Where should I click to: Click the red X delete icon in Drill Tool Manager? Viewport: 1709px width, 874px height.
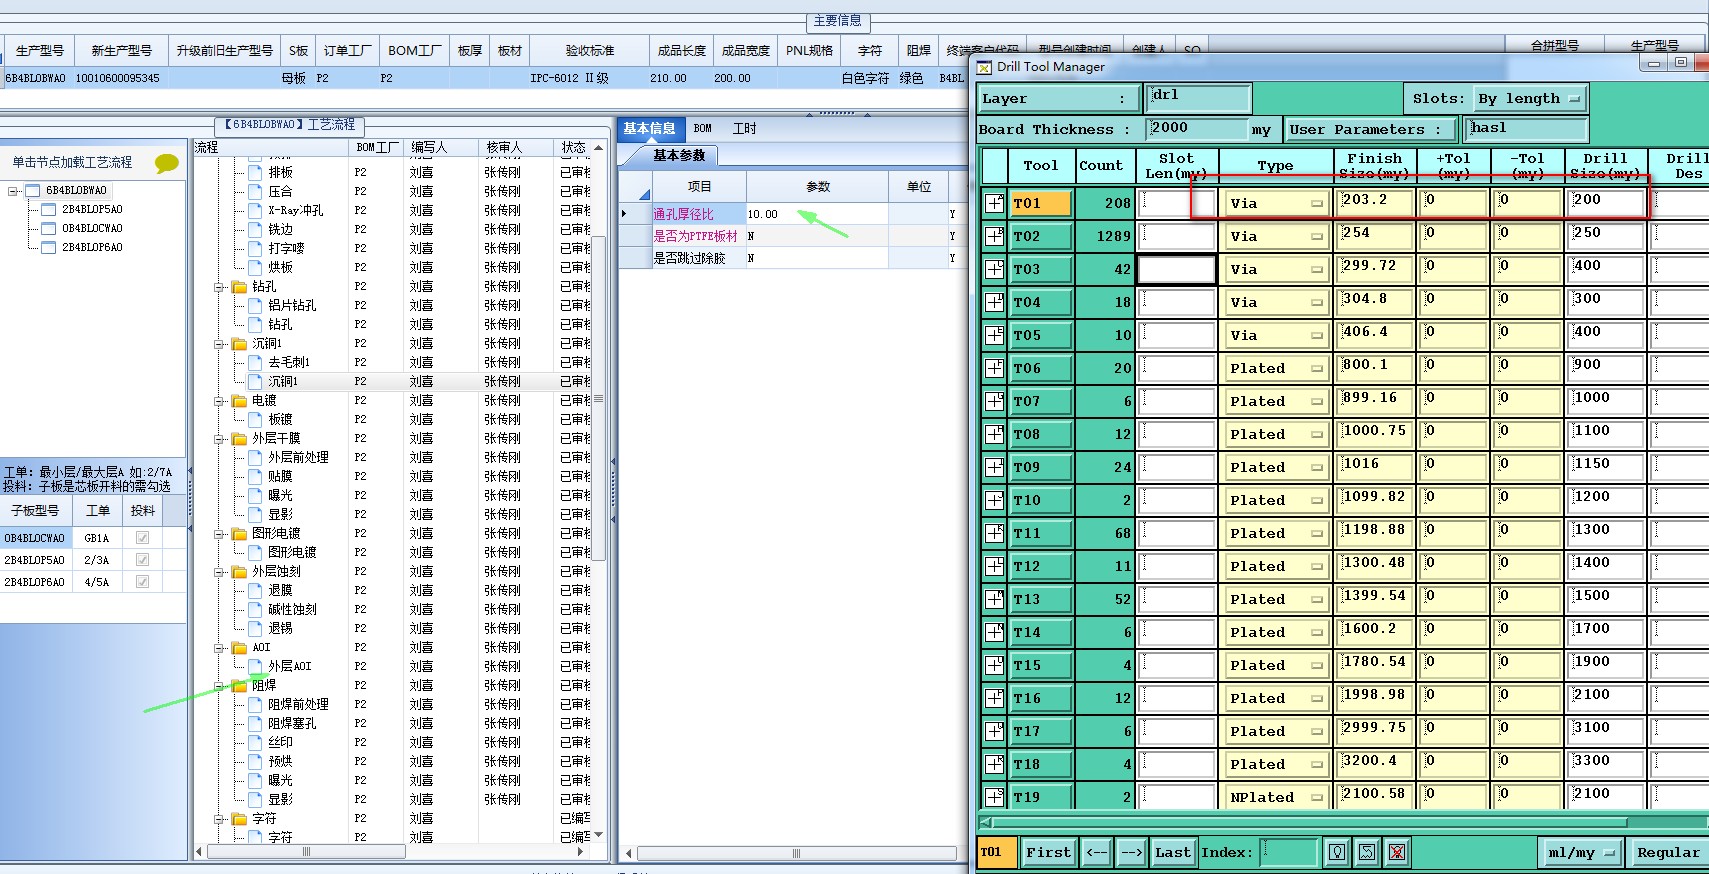click(1397, 852)
